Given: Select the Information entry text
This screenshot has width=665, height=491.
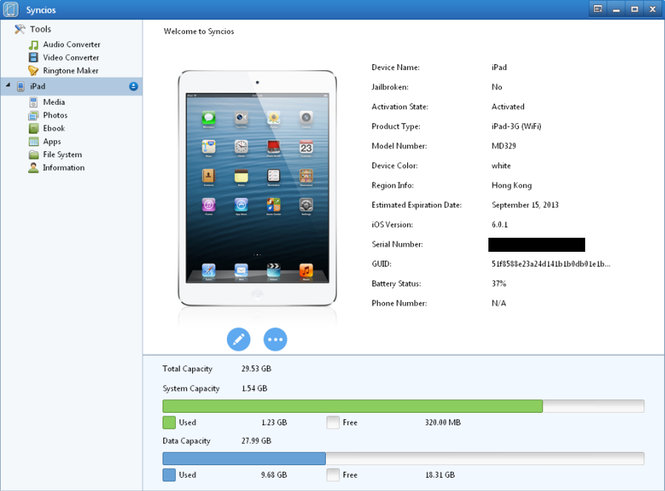Looking at the screenshot, I should pos(64,168).
